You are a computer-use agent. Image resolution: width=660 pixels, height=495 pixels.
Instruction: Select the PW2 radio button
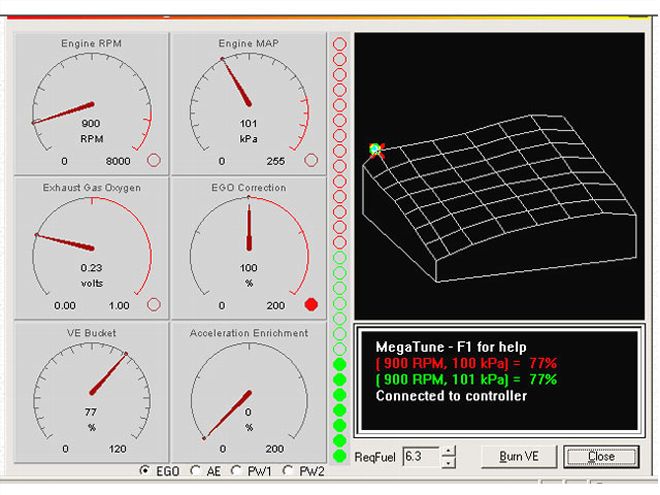click(x=288, y=471)
